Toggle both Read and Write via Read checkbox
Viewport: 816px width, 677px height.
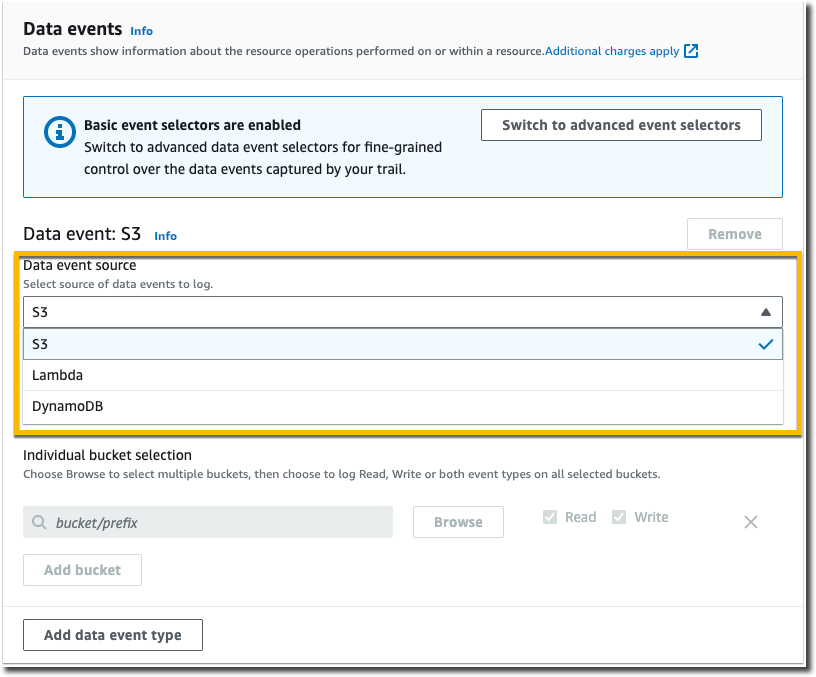[549, 516]
